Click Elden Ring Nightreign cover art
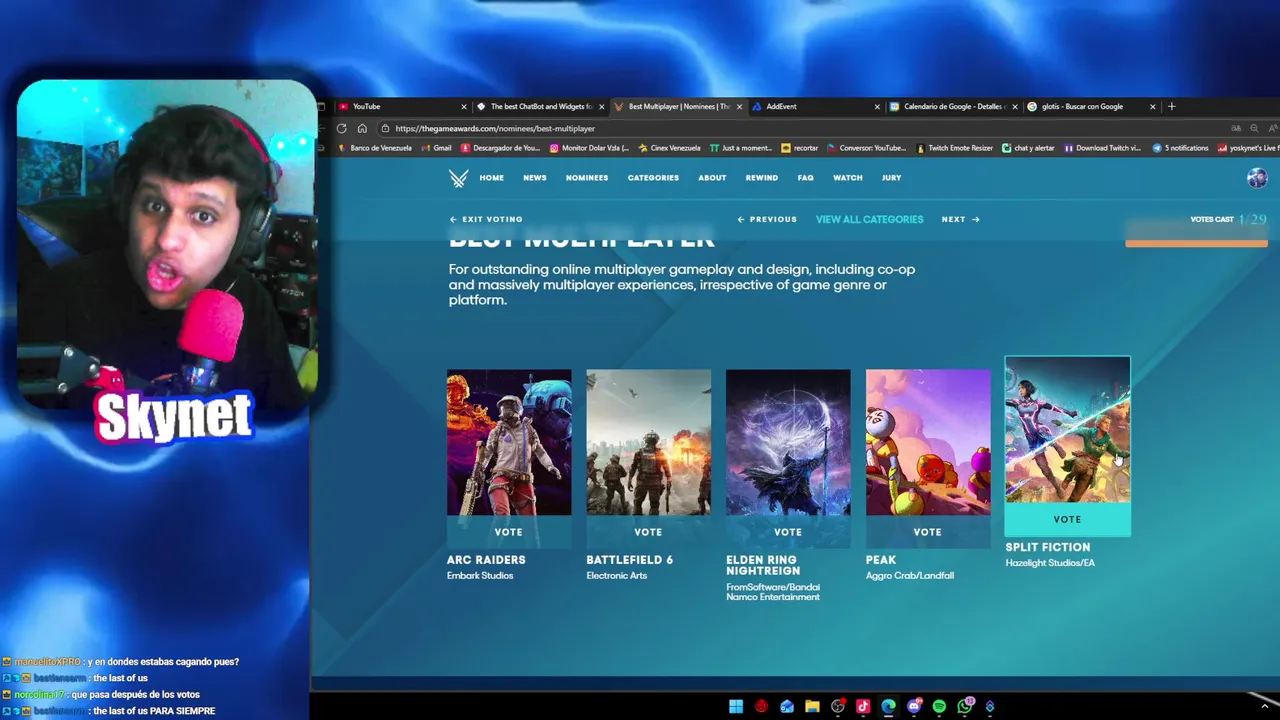 pyautogui.click(x=788, y=443)
